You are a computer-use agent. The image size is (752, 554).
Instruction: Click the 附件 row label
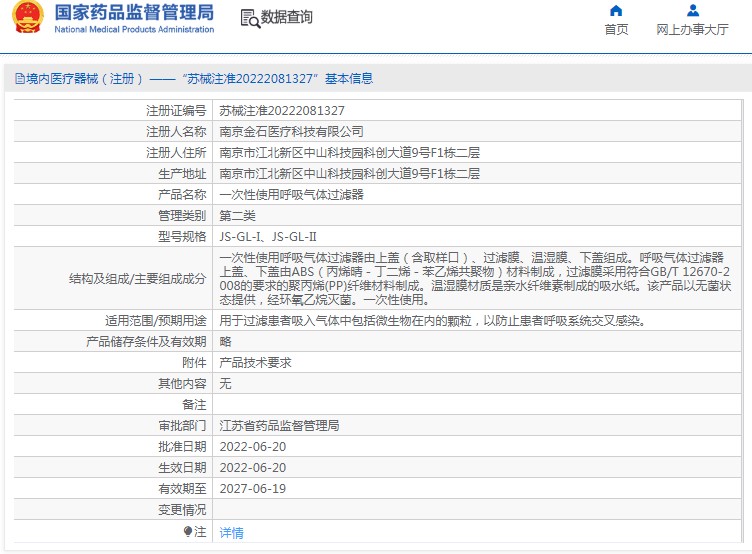194,363
